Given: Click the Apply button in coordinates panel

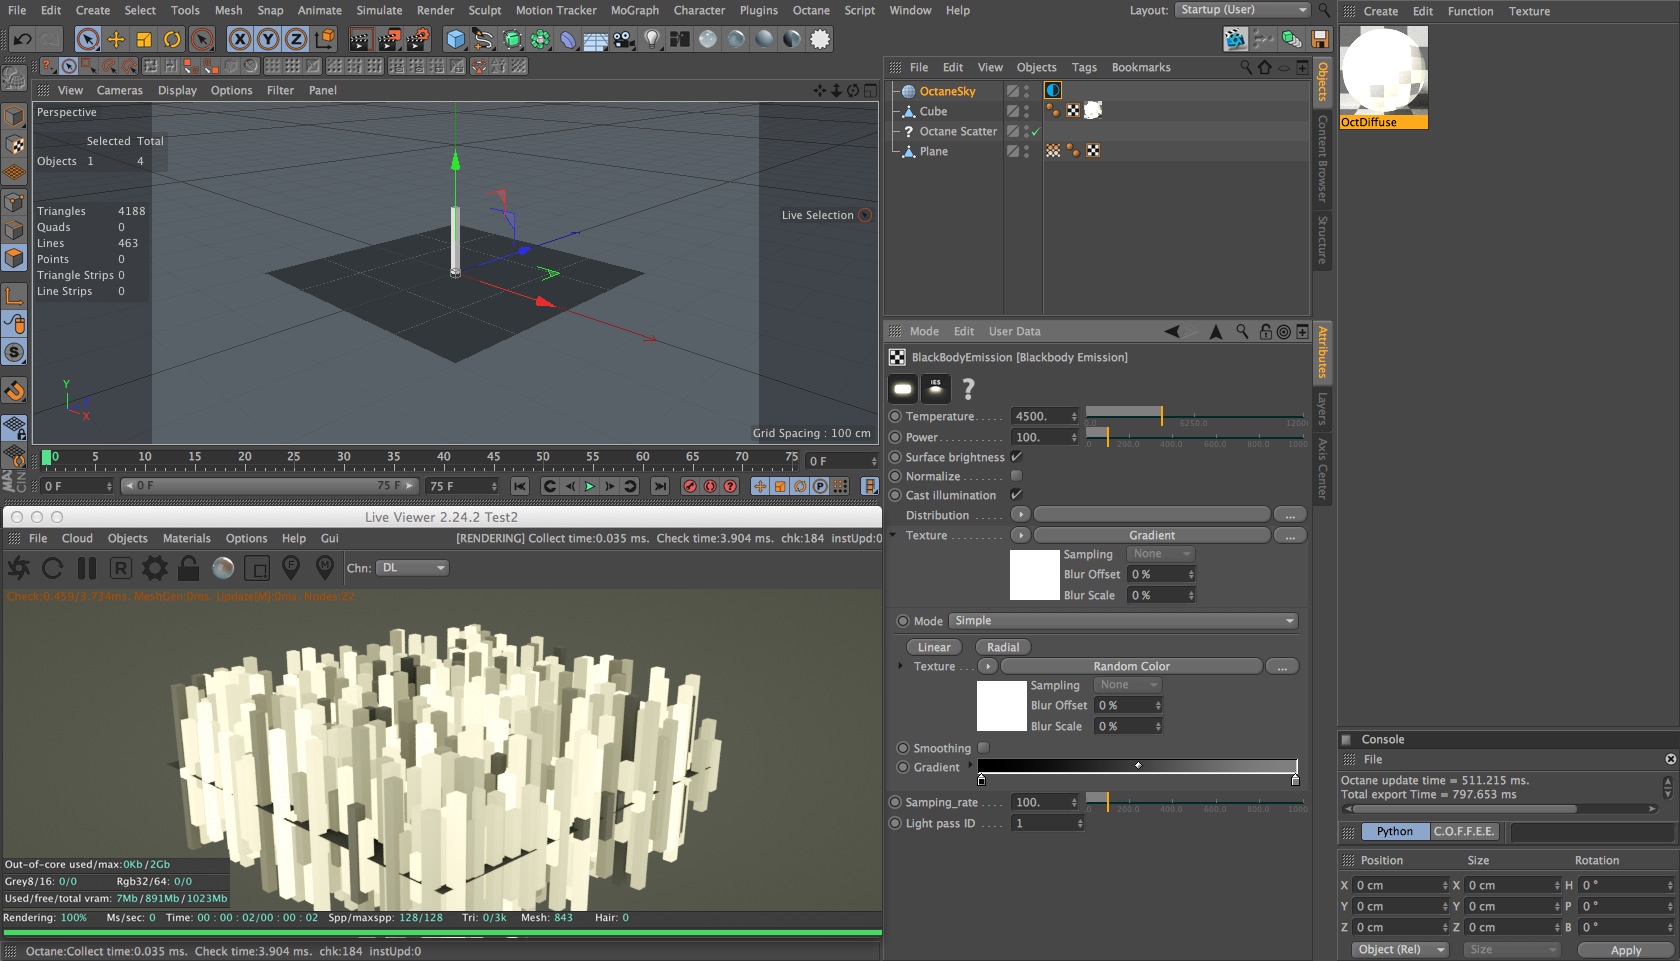Looking at the screenshot, I should tap(1625, 950).
